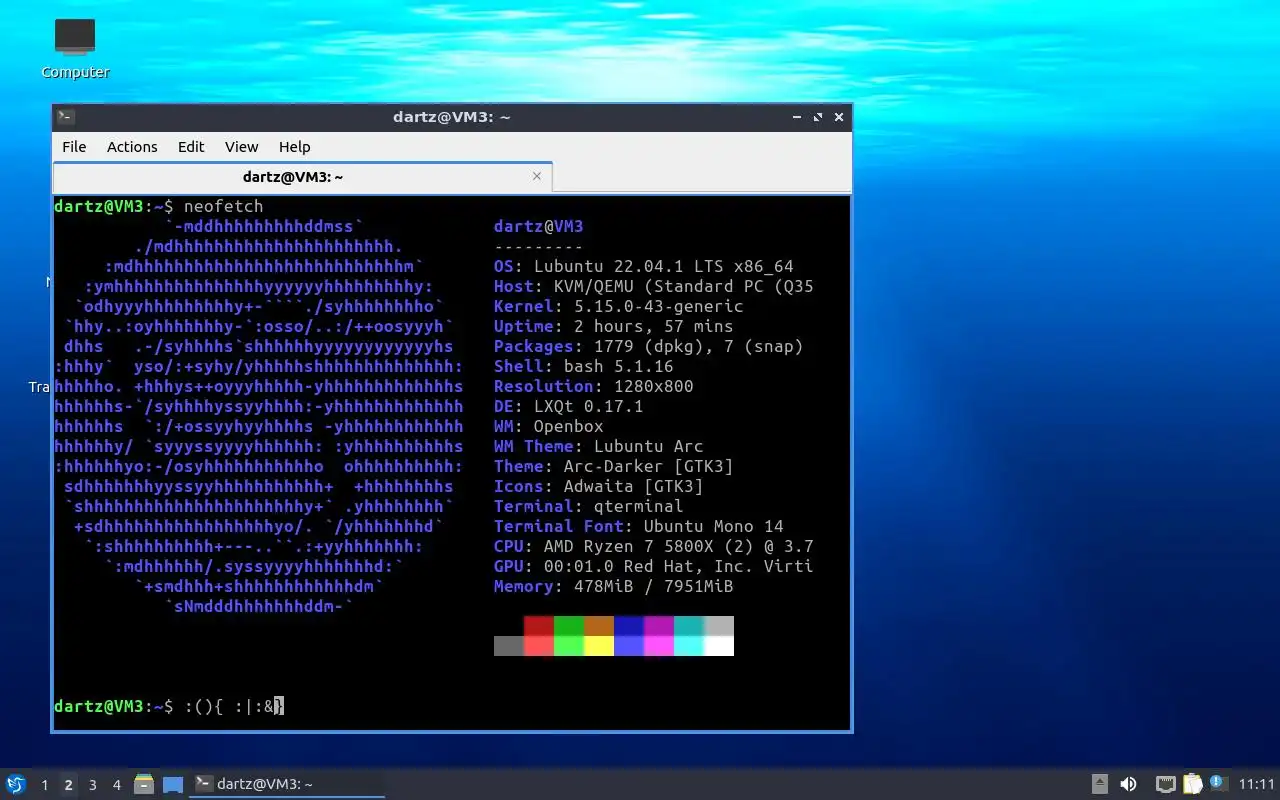Click the terminal icon in the window title bar
Image resolution: width=1280 pixels, height=800 pixels.
pyautogui.click(x=65, y=117)
